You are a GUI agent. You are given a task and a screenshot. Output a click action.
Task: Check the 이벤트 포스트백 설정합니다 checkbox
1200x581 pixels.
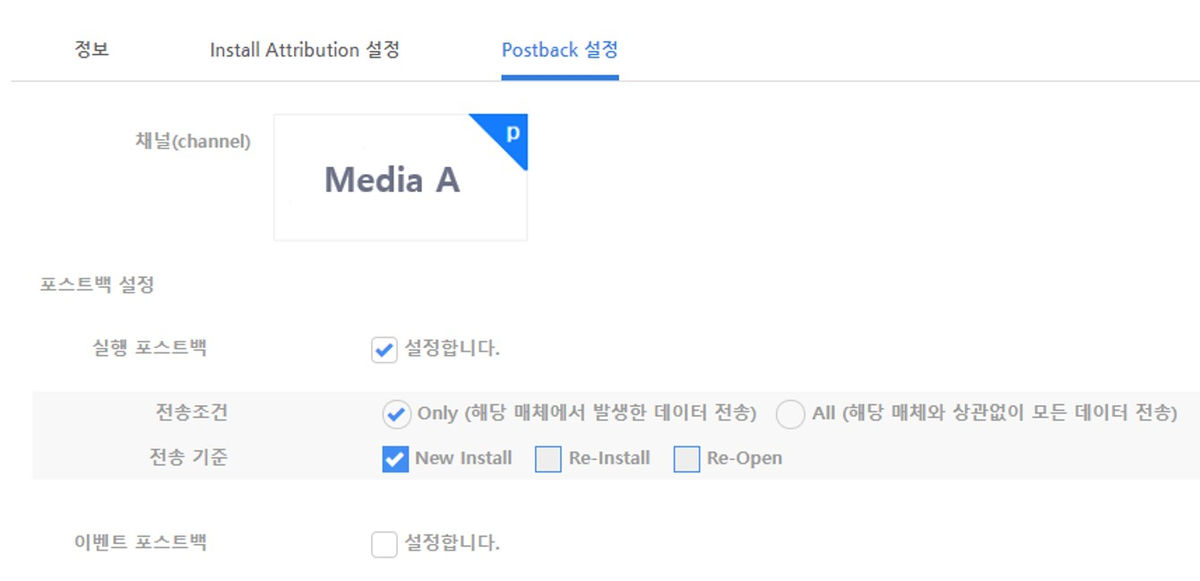coord(384,544)
